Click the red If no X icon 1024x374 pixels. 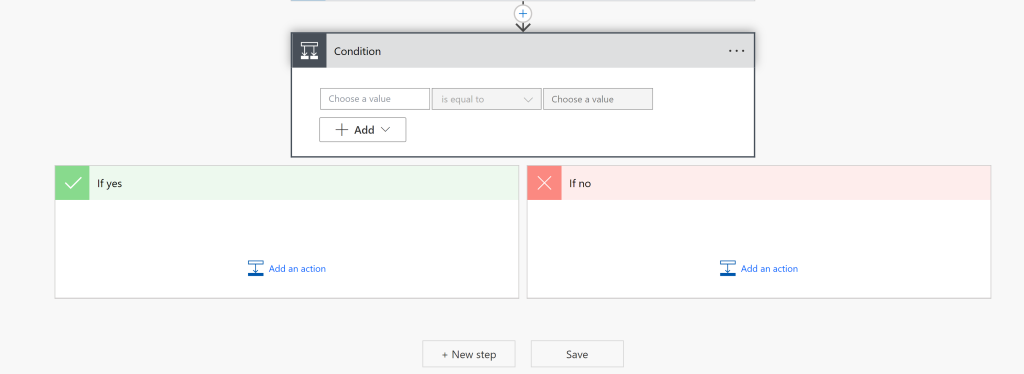click(545, 183)
